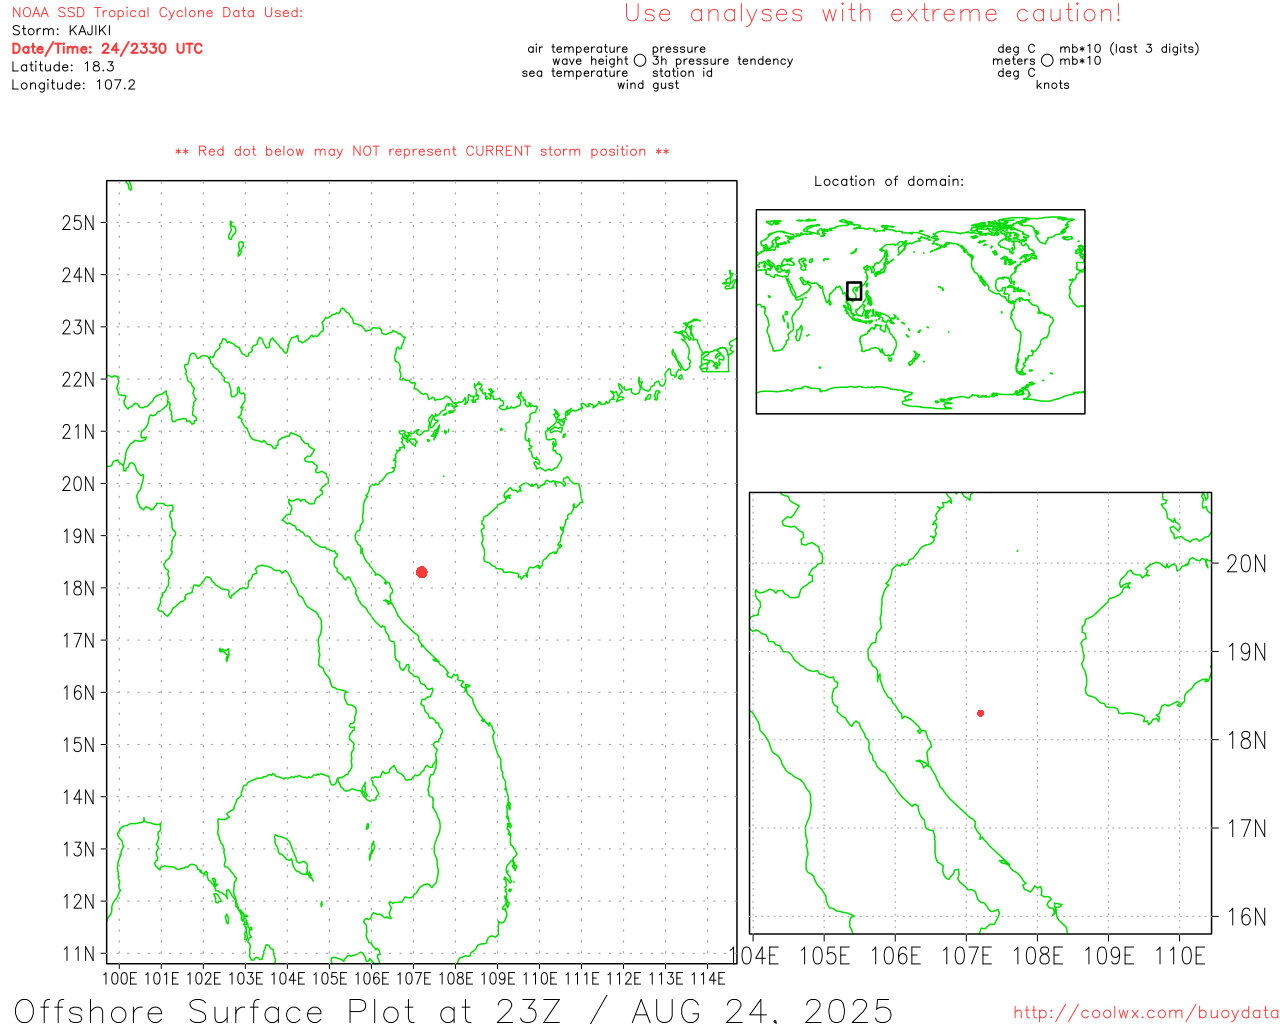
Task: Click the 114E longitude label on main map
Action: (707, 978)
